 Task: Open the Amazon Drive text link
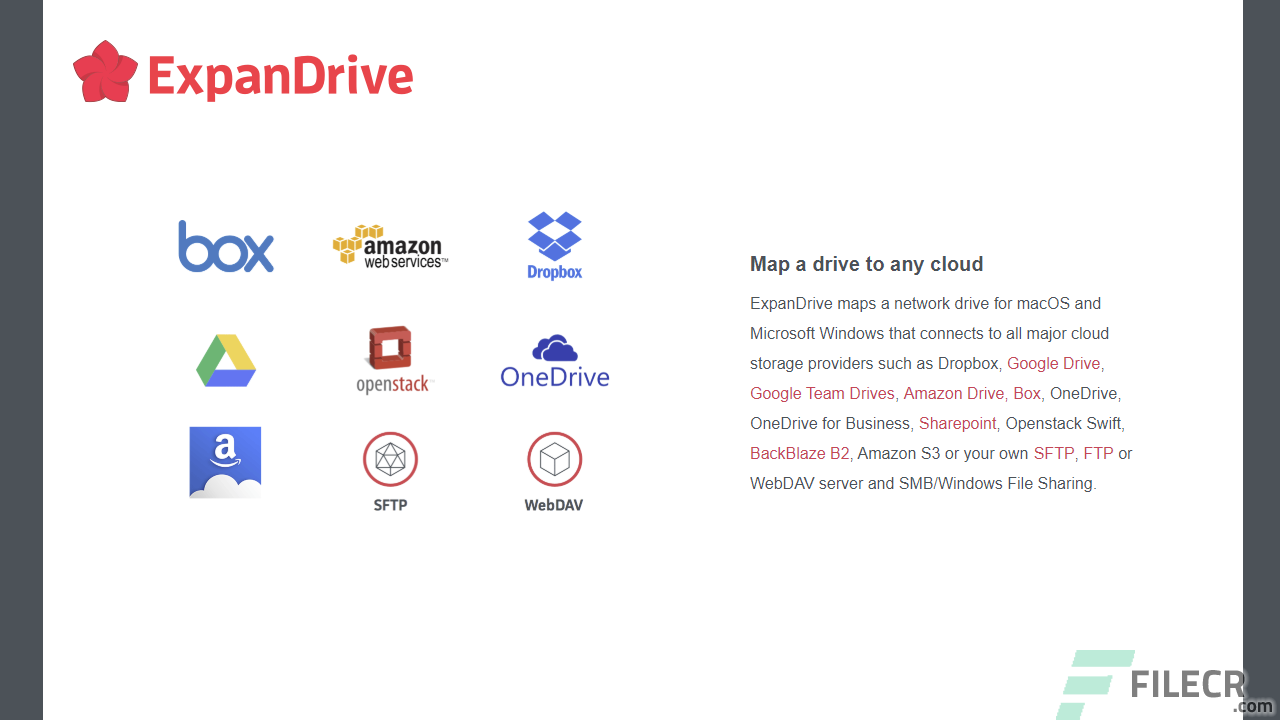[x=953, y=394]
